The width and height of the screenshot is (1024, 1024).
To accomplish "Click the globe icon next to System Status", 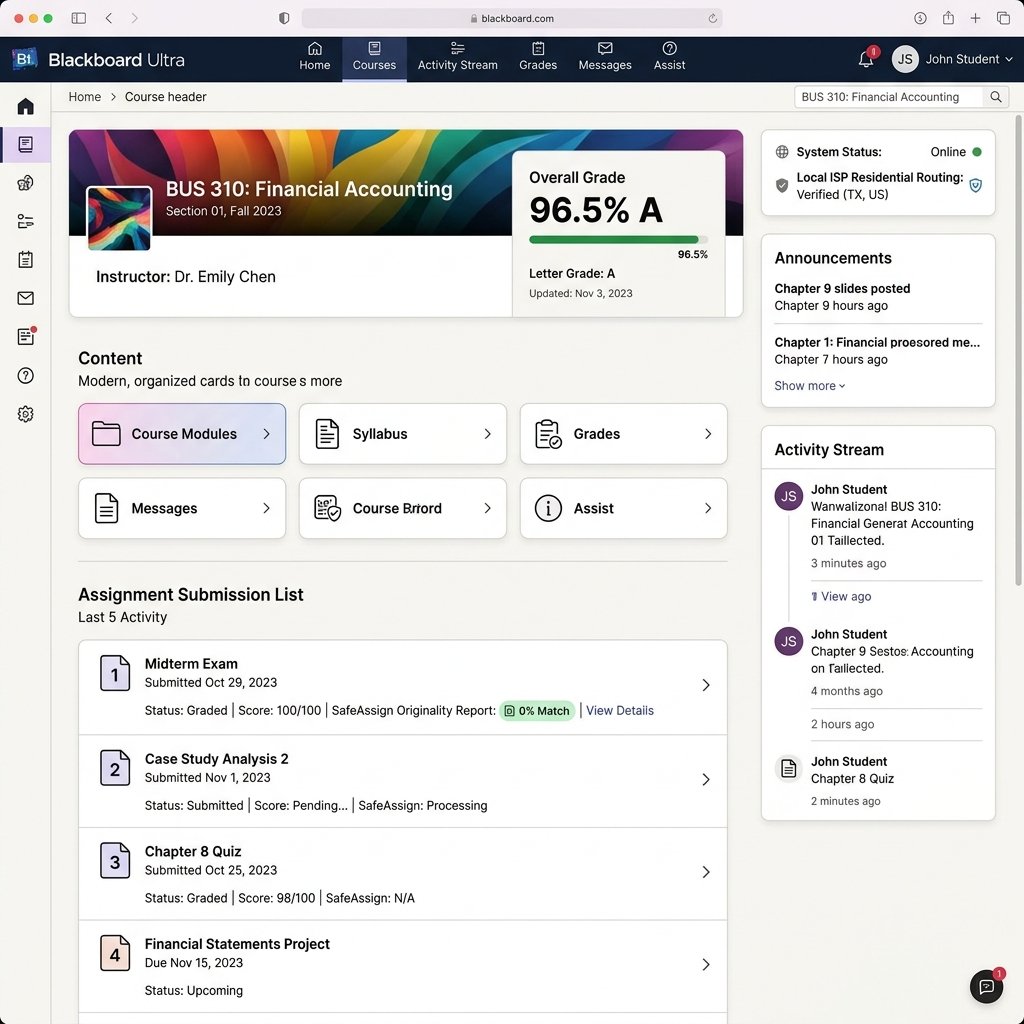I will (x=782, y=152).
